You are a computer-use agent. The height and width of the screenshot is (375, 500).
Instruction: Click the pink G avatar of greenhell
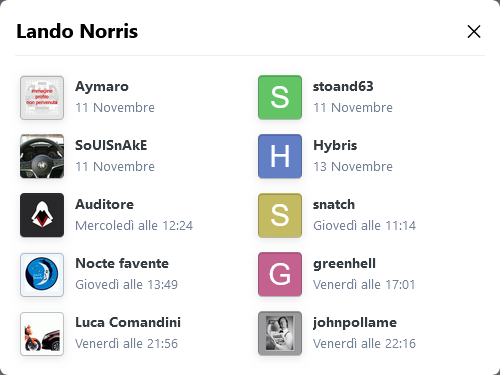280,274
